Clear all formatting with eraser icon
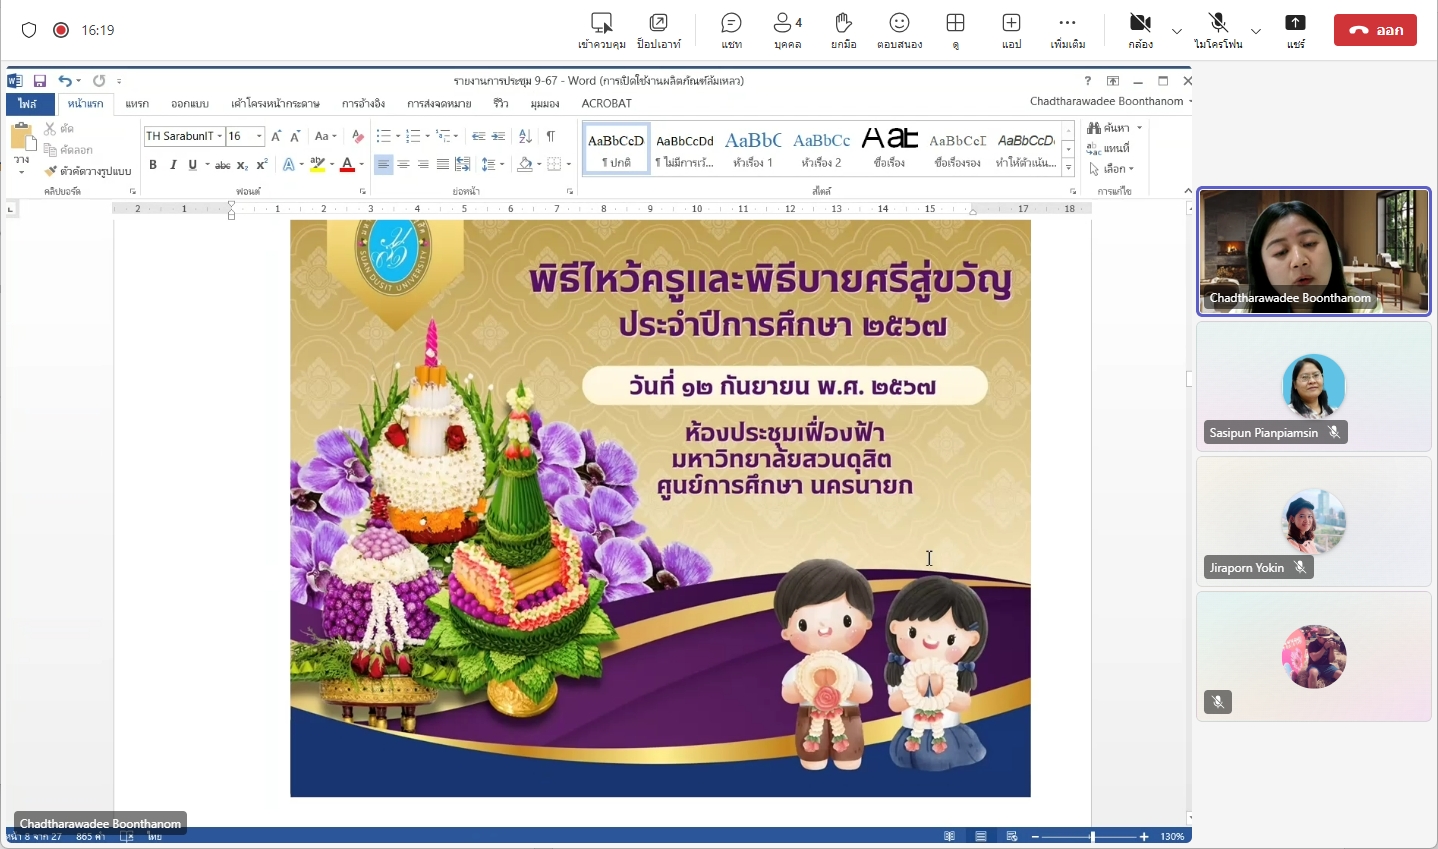 tap(358, 136)
